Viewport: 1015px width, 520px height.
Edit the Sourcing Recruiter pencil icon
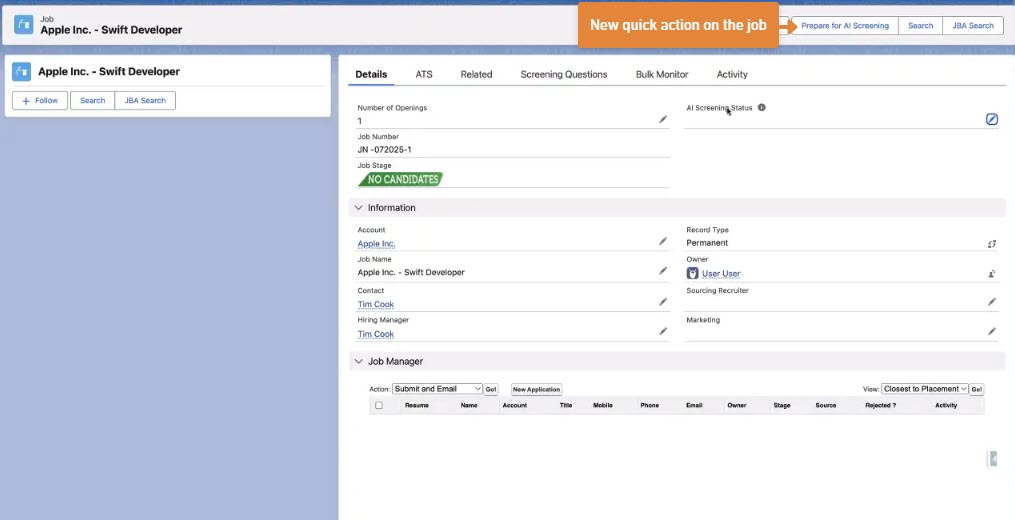(x=991, y=301)
